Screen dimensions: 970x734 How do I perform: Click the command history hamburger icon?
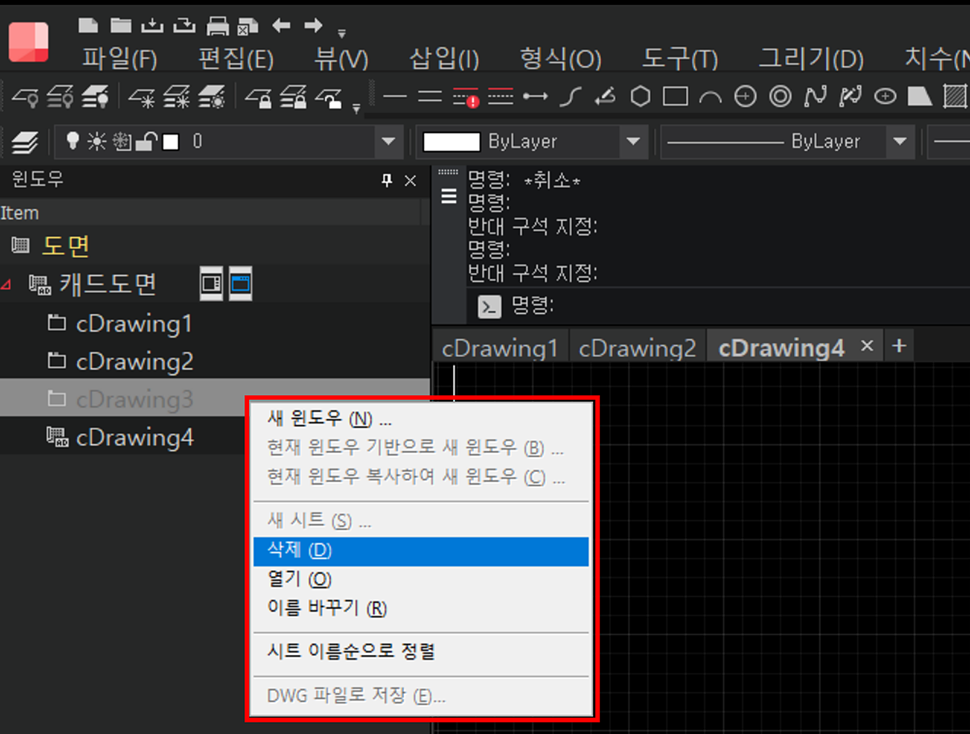pyautogui.click(x=449, y=197)
